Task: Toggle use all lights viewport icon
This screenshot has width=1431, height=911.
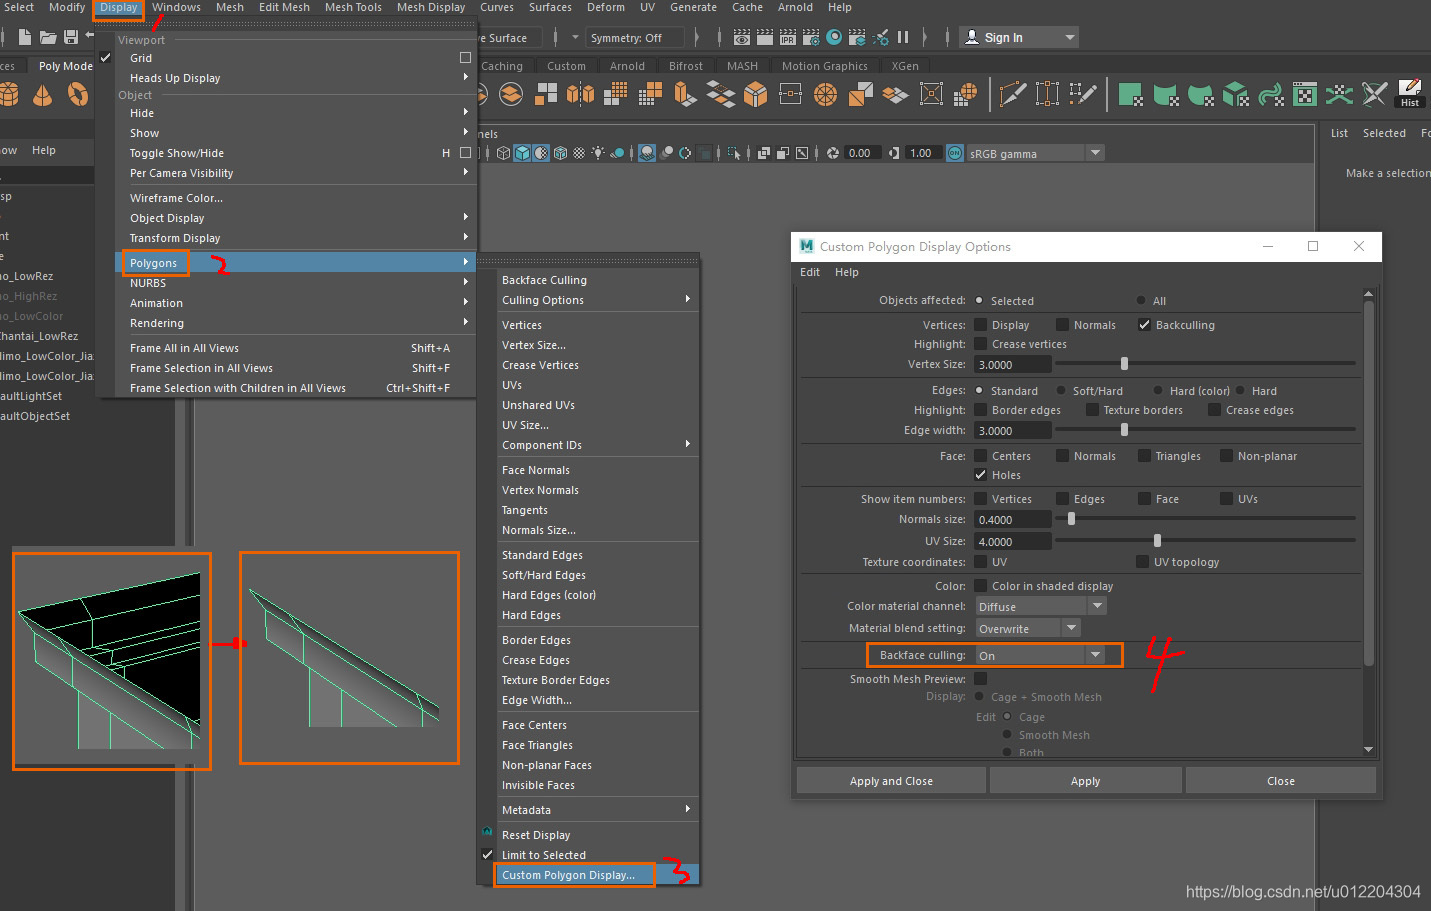Action: pyautogui.click(x=598, y=153)
